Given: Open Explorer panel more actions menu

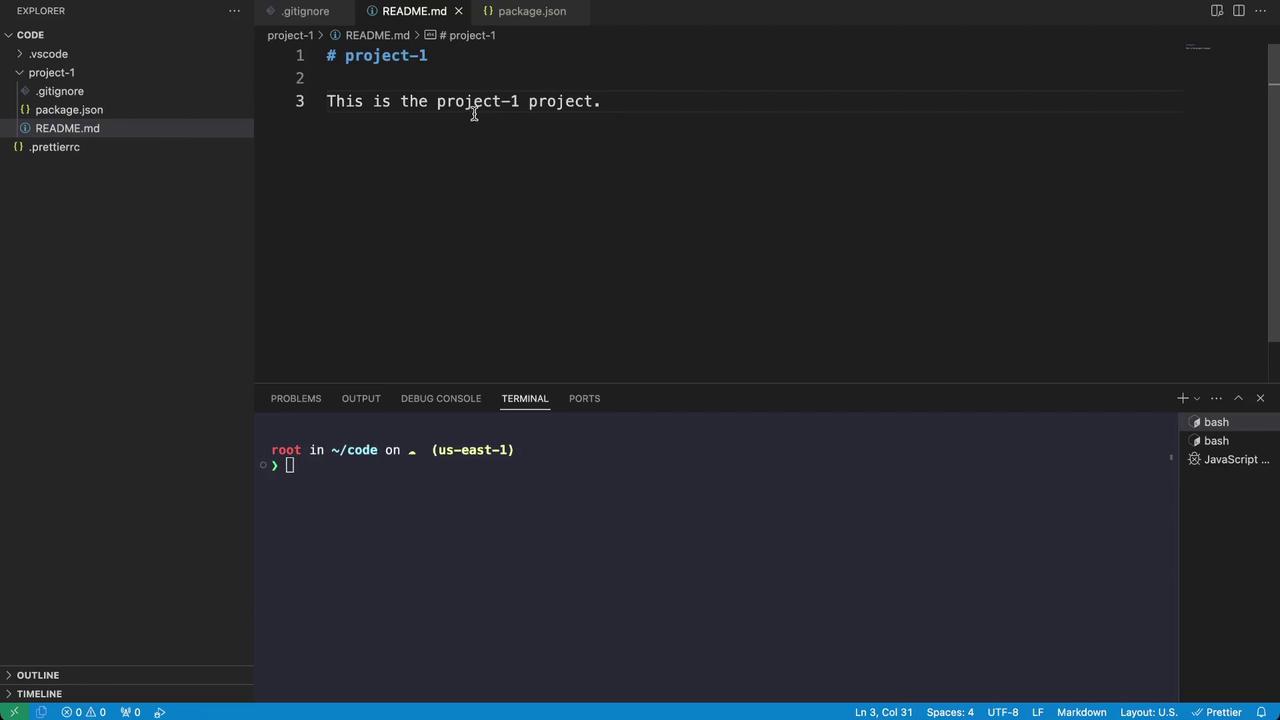Looking at the screenshot, I should tap(234, 11).
